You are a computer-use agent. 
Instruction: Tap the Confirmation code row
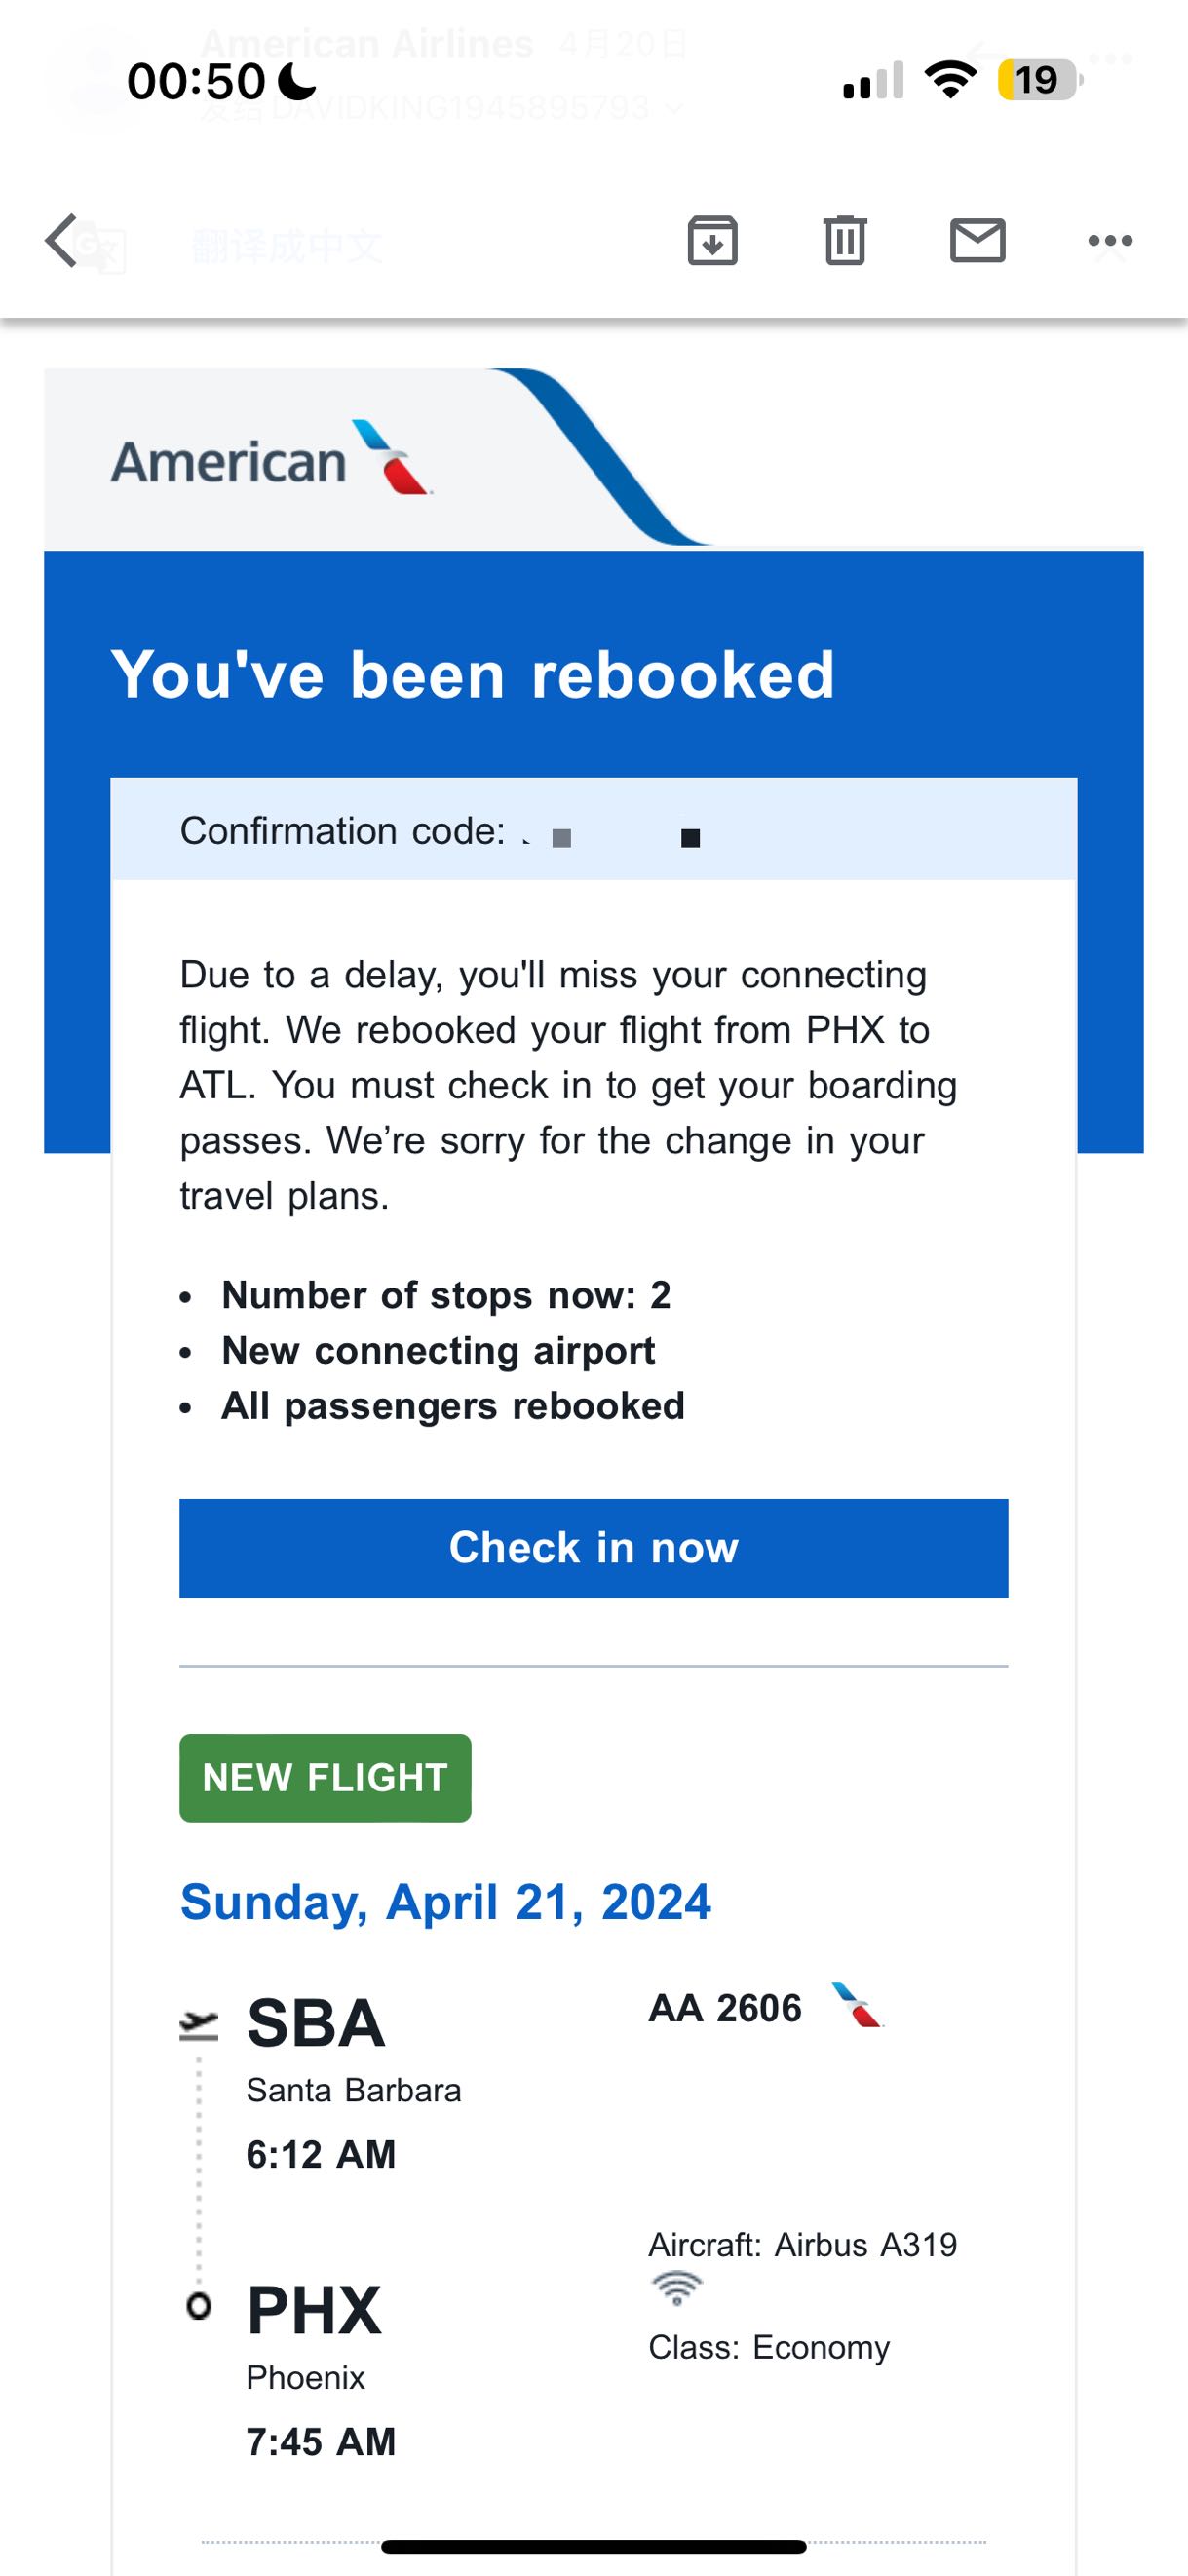pos(593,830)
